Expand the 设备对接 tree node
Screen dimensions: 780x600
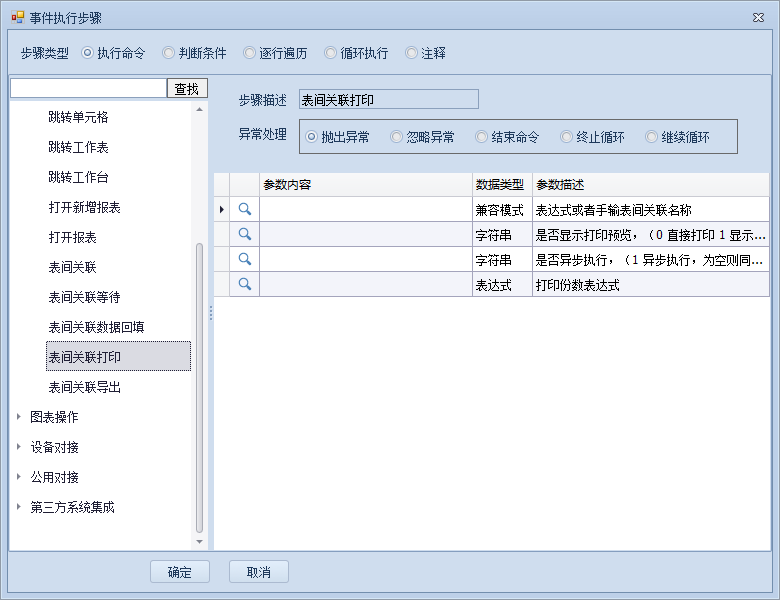[x=18, y=447]
